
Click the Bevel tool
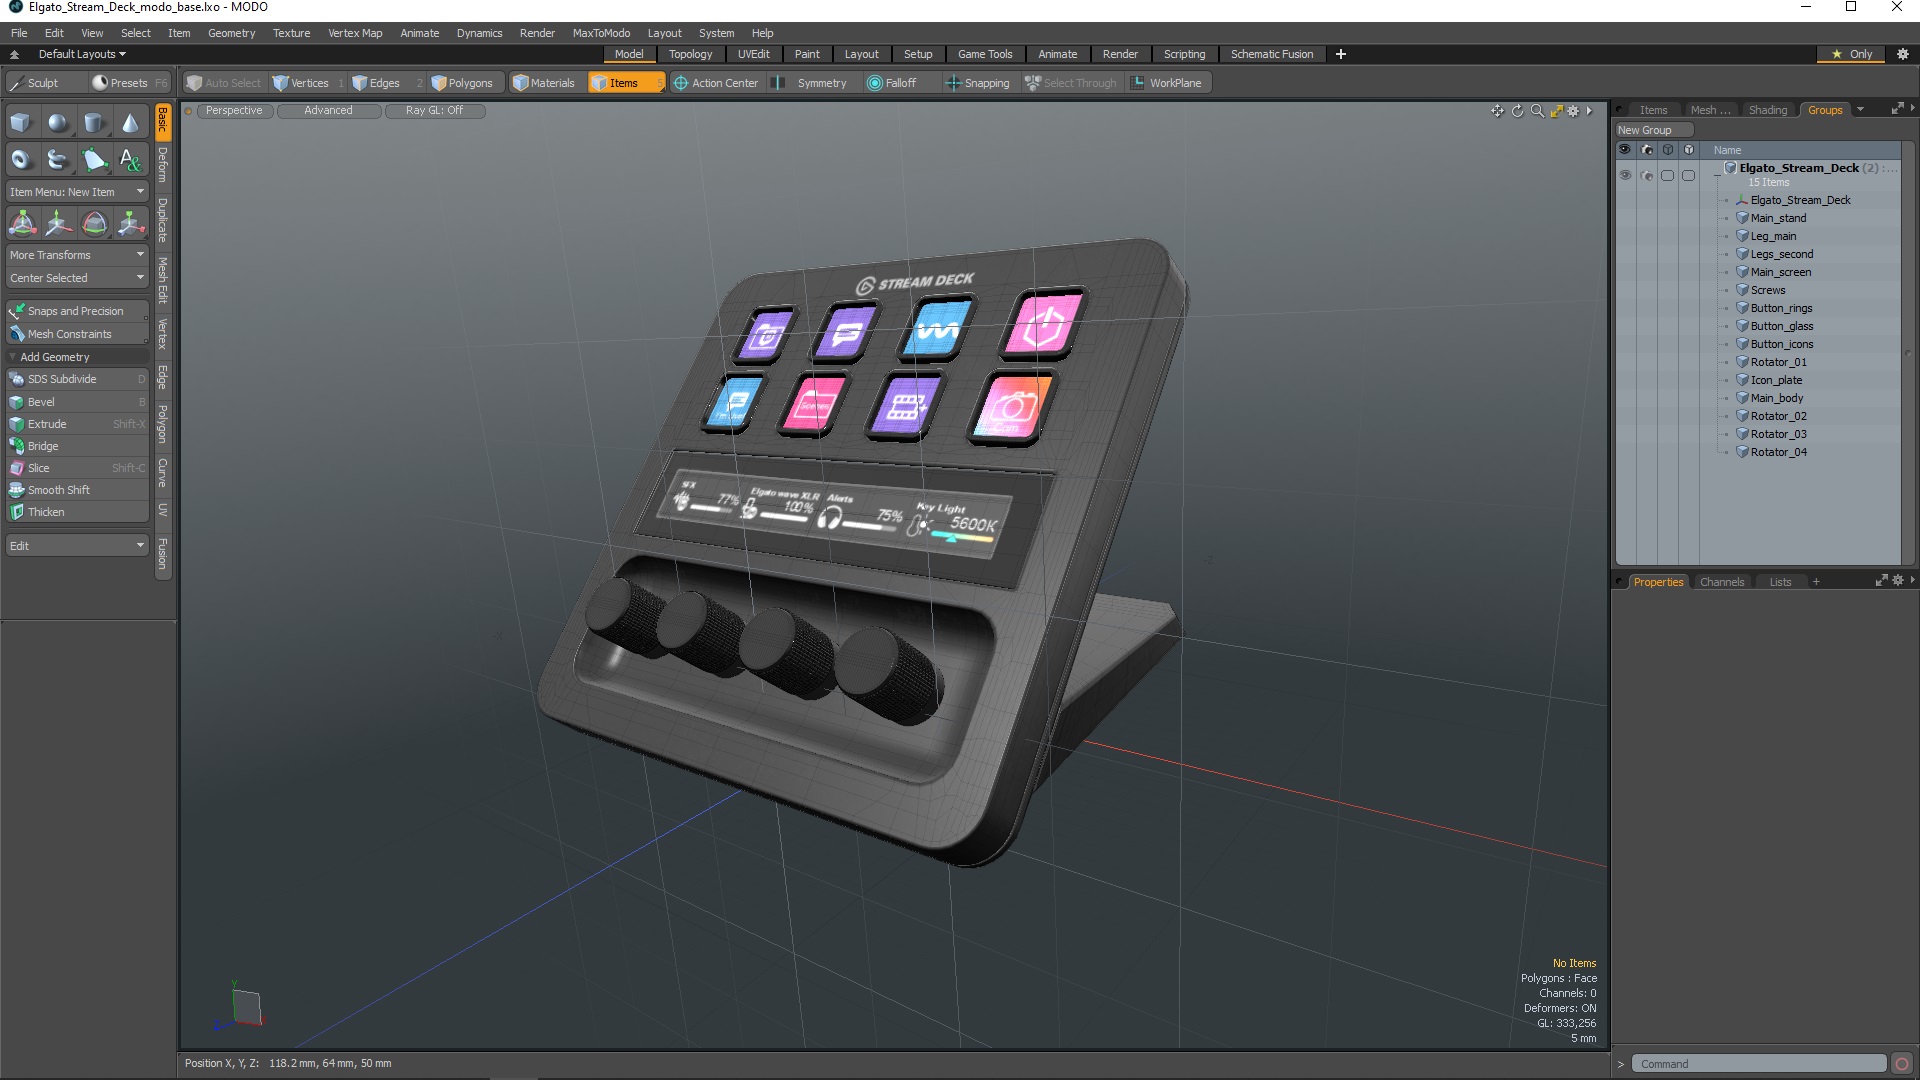pos(77,402)
